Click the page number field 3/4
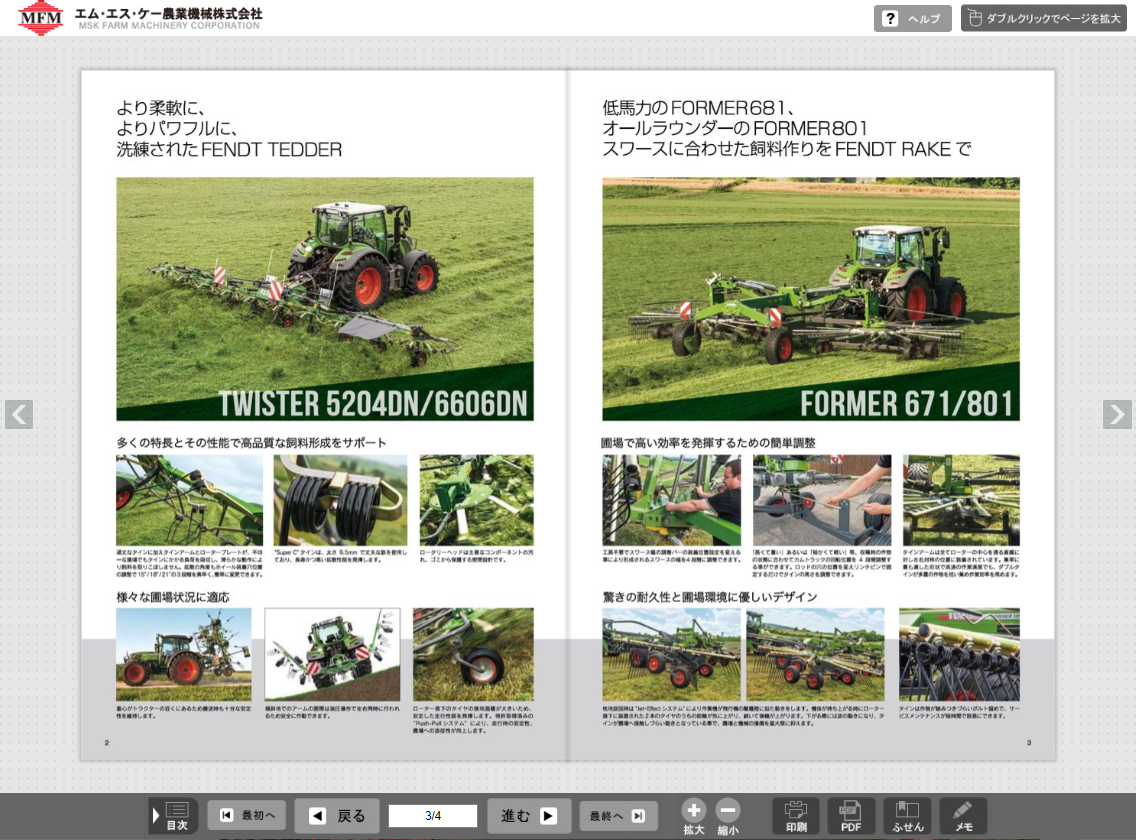This screenshot has height=840, width=1136. pyautogui.click(x=433, y=815)
